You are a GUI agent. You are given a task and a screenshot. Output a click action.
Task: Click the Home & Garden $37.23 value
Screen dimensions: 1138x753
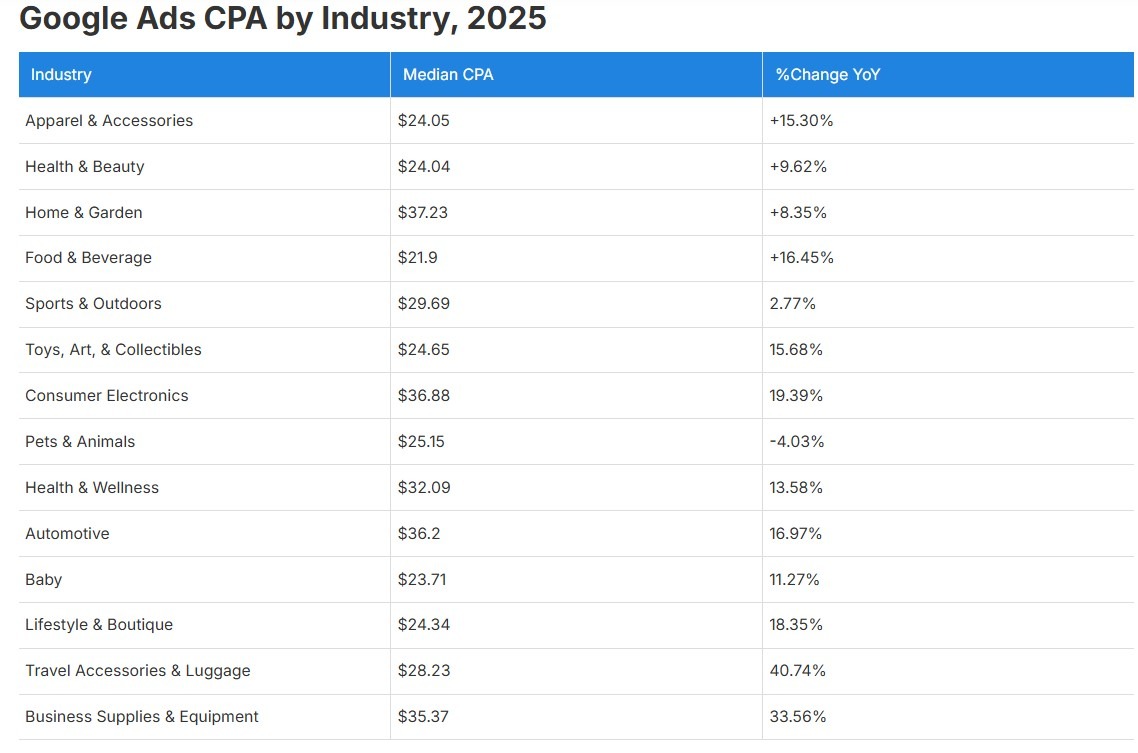coord(424,213)
